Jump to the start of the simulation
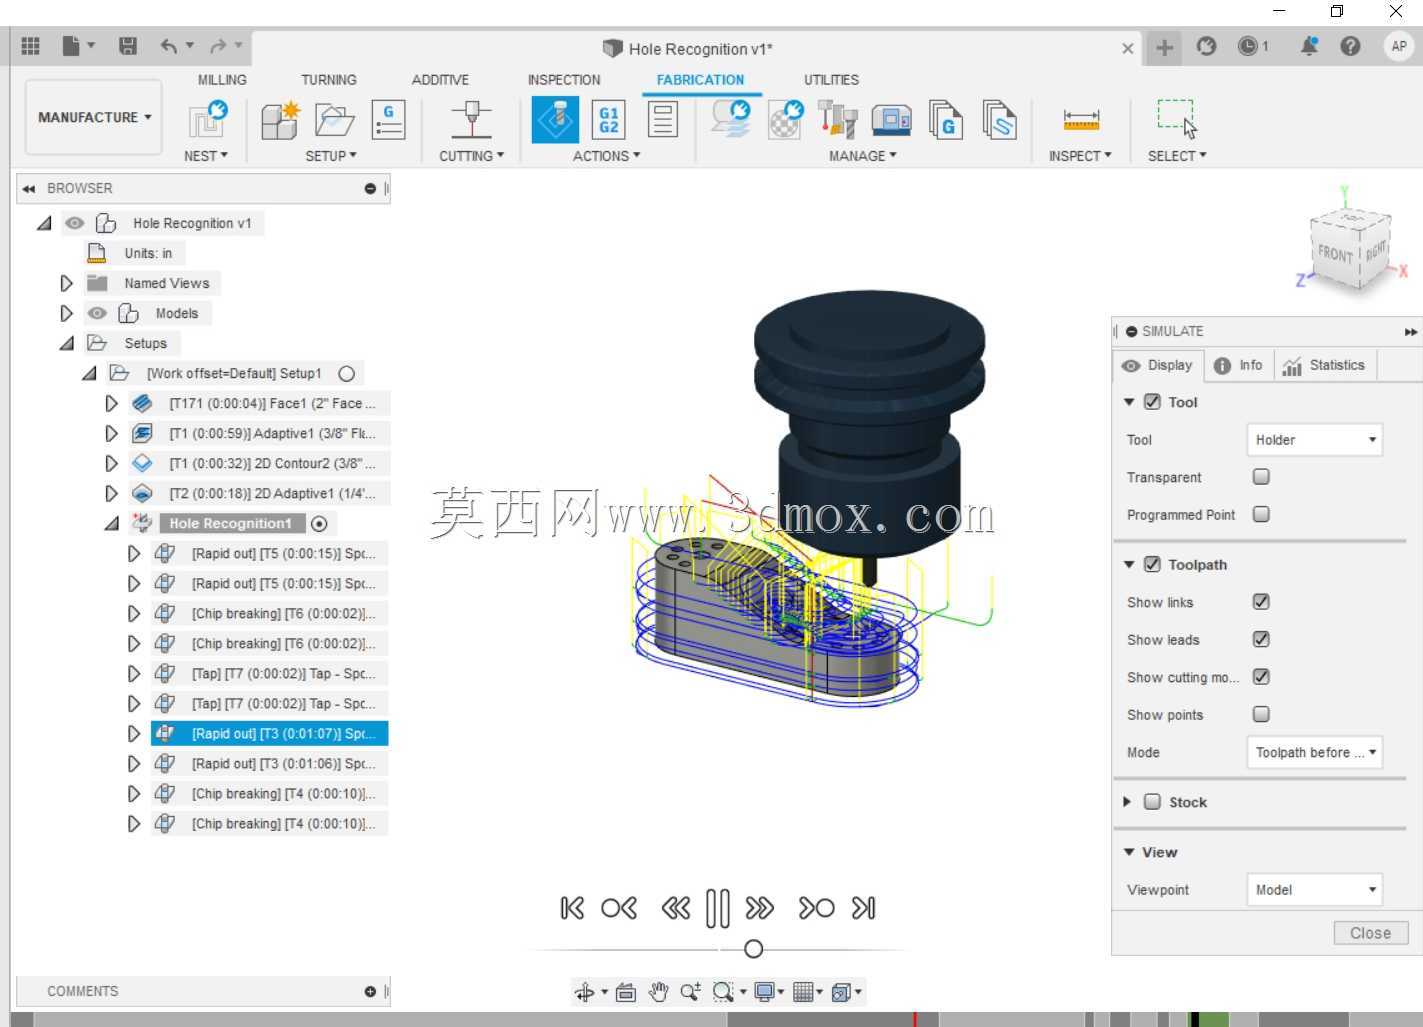This screenshot has width=1423, height=1027. coord(572,908)
